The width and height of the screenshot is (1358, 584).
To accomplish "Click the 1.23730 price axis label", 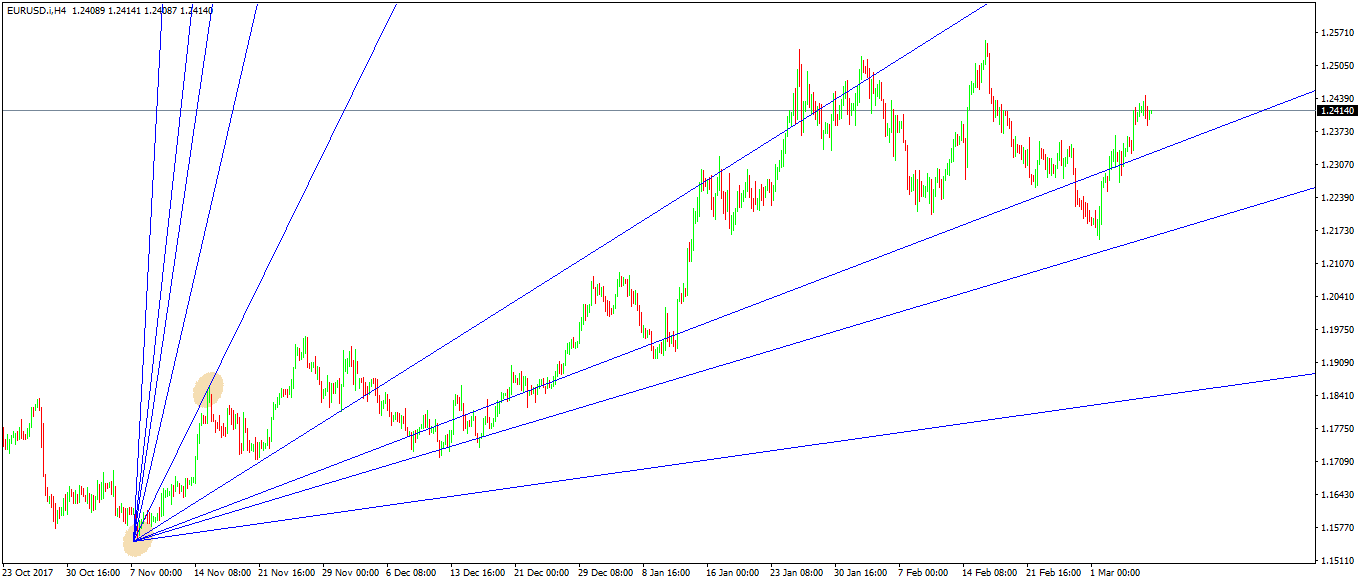I will coord(1337,132).
